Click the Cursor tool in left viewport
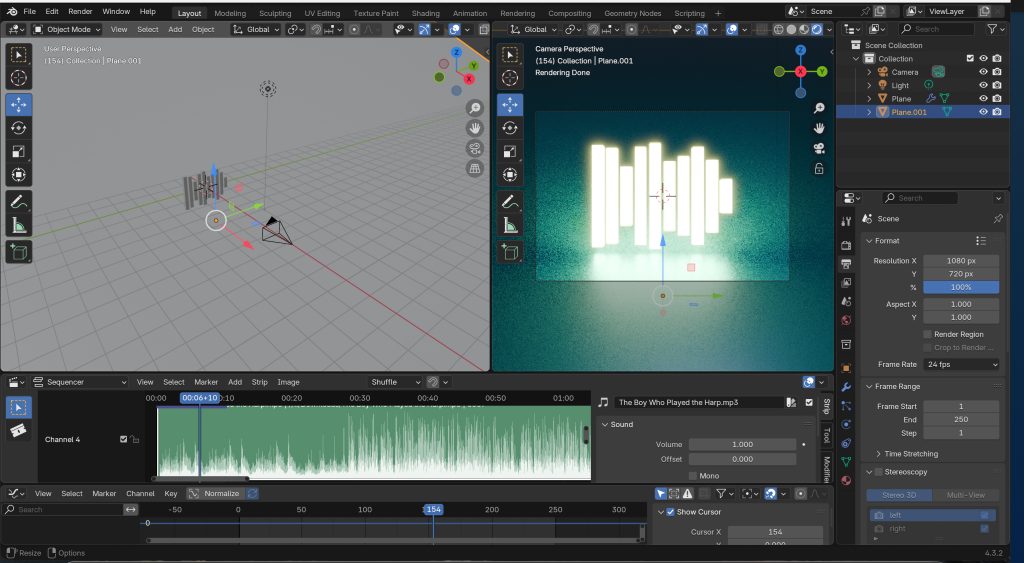 (19, 77)
